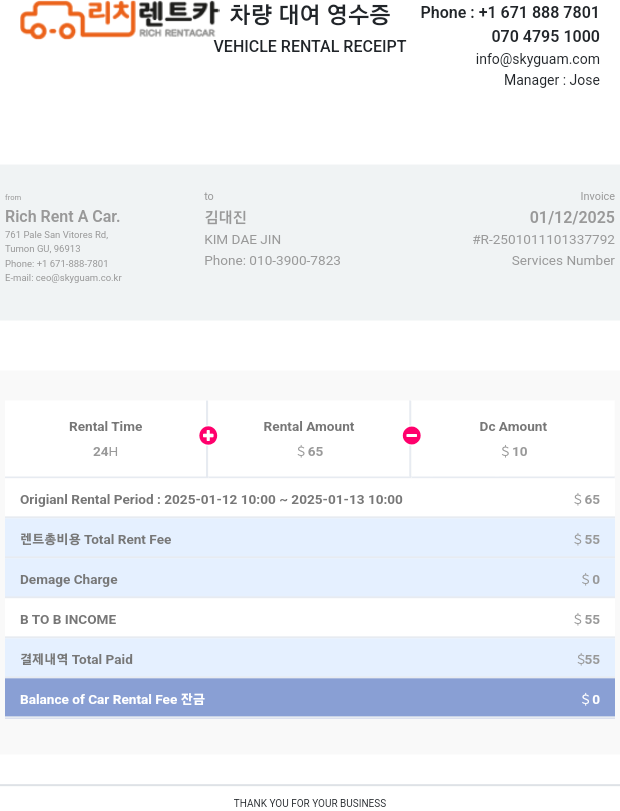Click the info@skyguam.com email address
The width and height of the screenshot is (620, 811).
click(538, 59)
